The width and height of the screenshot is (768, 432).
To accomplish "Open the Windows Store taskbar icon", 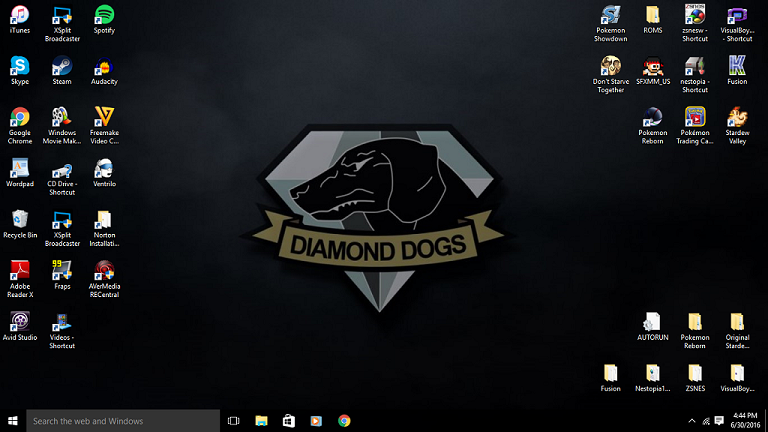I will [x=289, y=421].
